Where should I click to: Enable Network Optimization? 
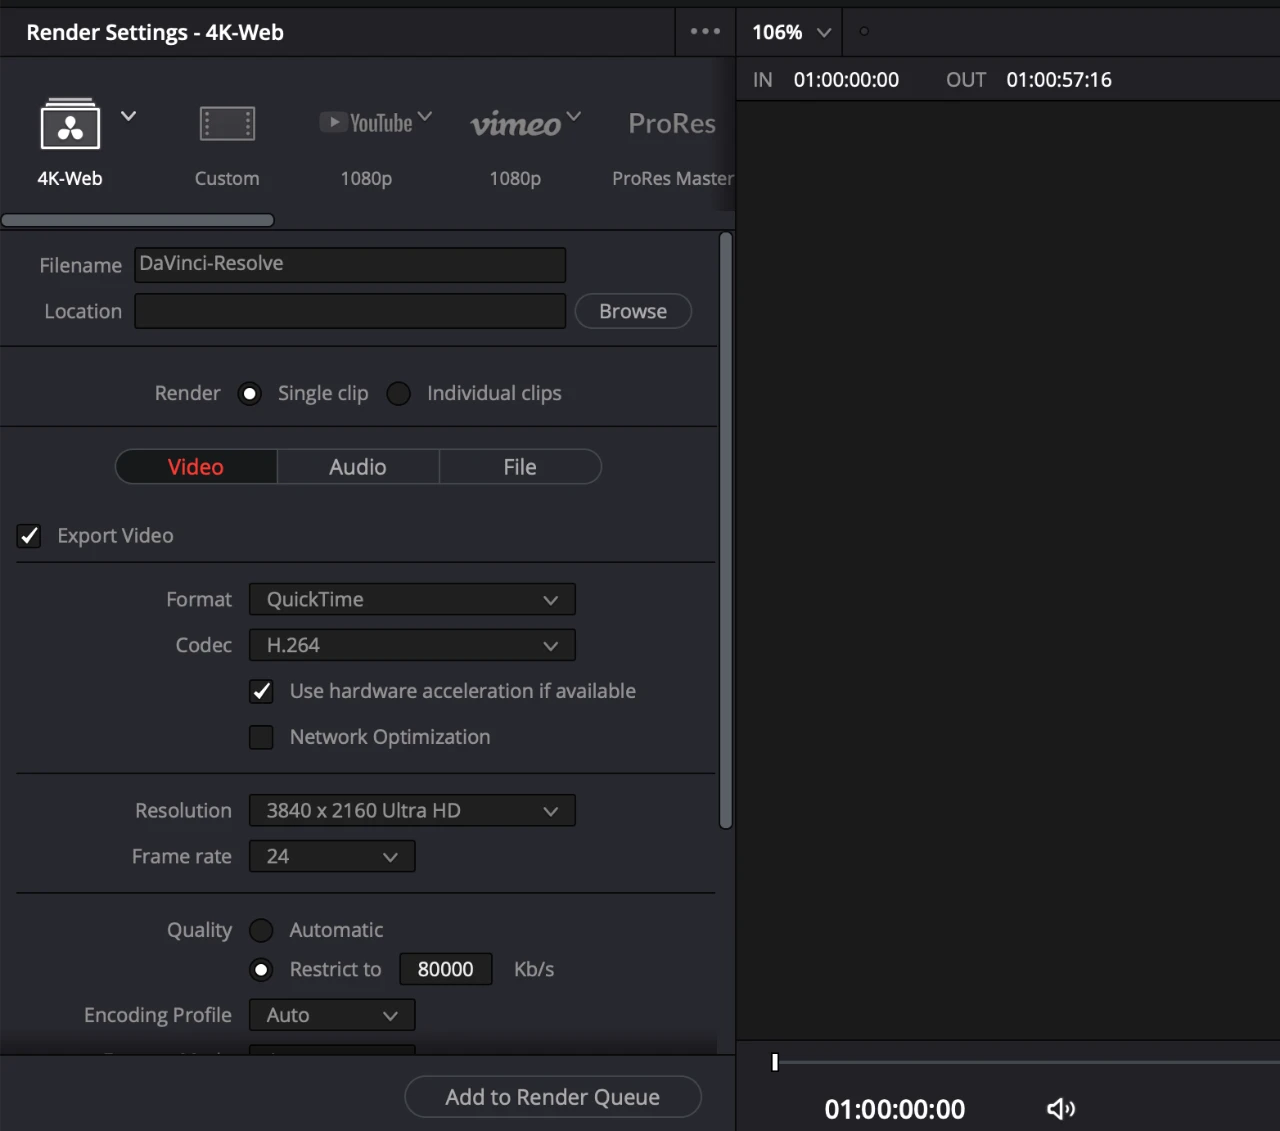click(x=261, y=737)
